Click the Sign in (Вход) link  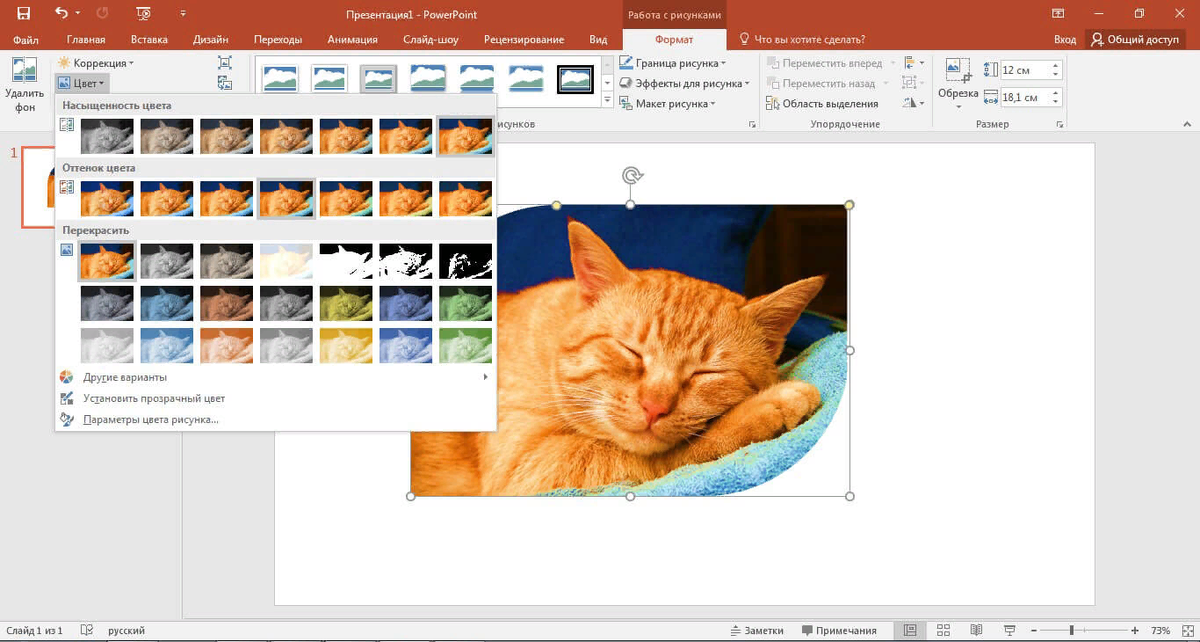(x=1065, y=39)
